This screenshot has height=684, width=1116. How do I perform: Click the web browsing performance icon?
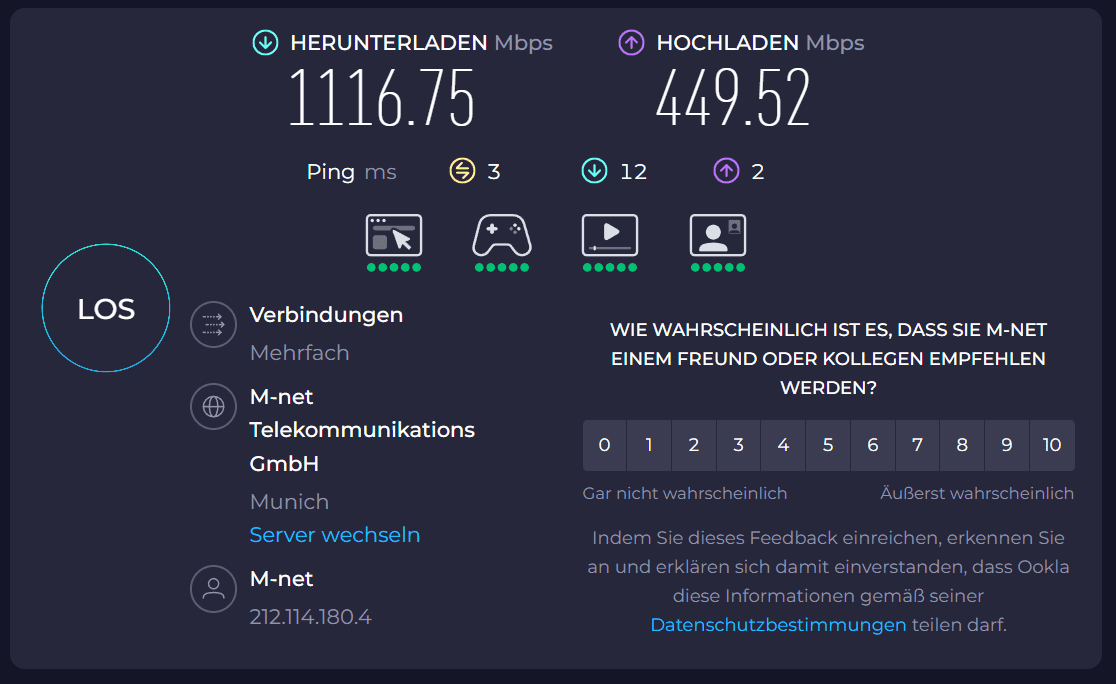pos(394,236)
